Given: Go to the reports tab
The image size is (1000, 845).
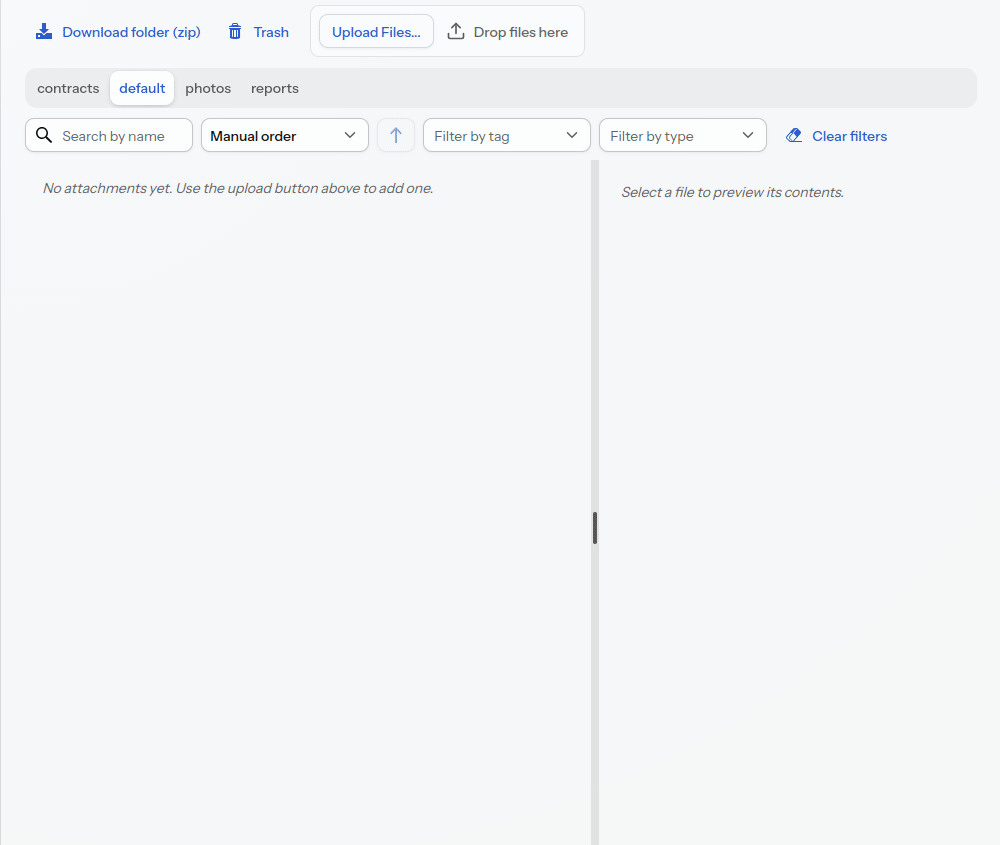Looking at the screenshot, I should point(275,88).
